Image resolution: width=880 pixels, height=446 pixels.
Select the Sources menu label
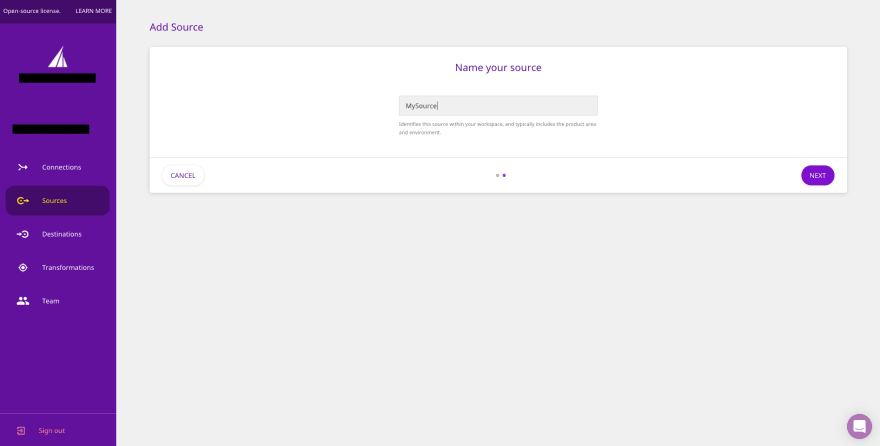[x=54, y=201]
